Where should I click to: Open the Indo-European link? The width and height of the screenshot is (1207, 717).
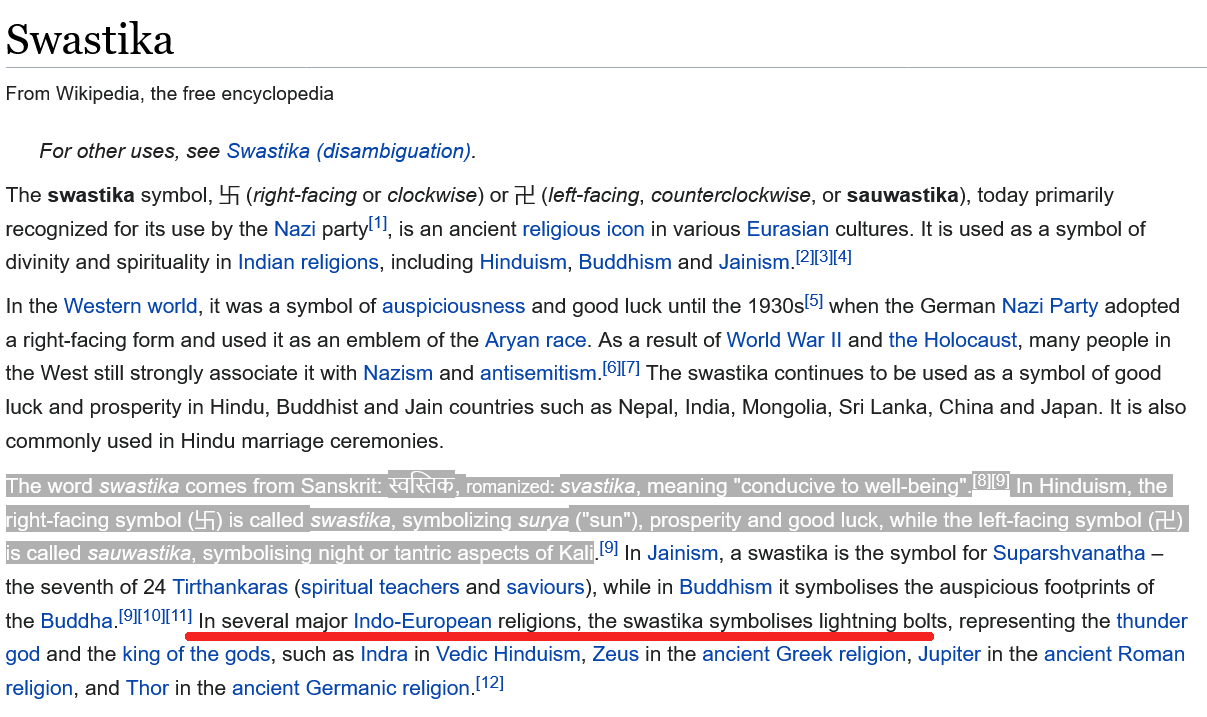click(x=423, y=621)
